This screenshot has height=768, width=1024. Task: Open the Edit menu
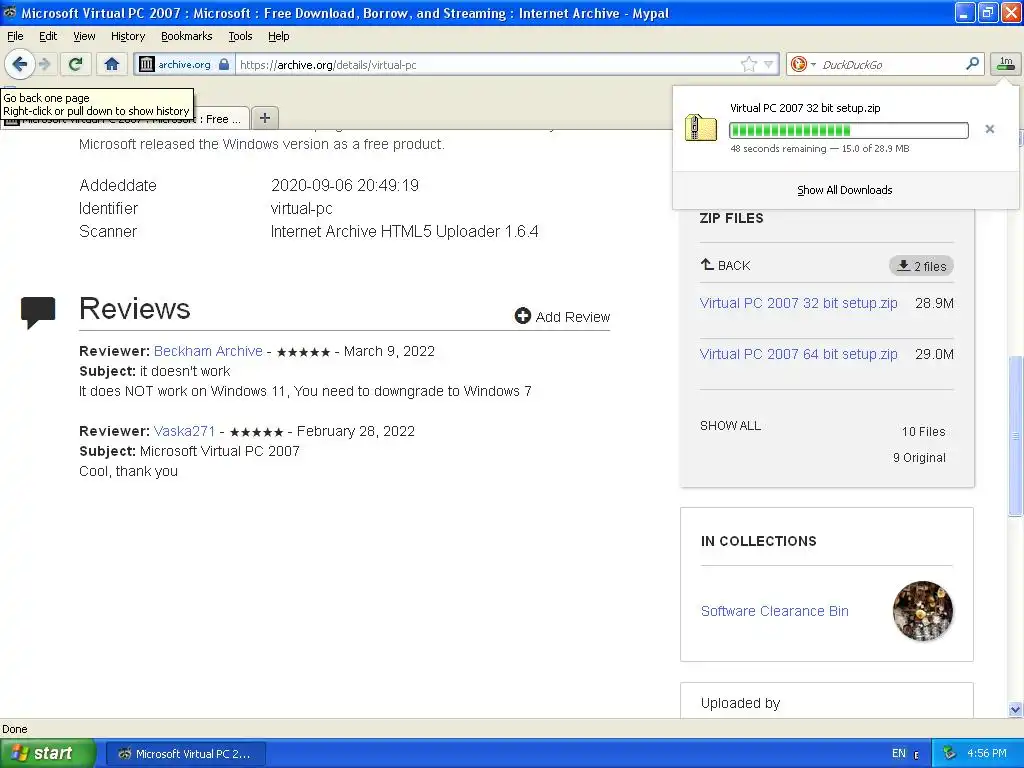coord(48,36)
